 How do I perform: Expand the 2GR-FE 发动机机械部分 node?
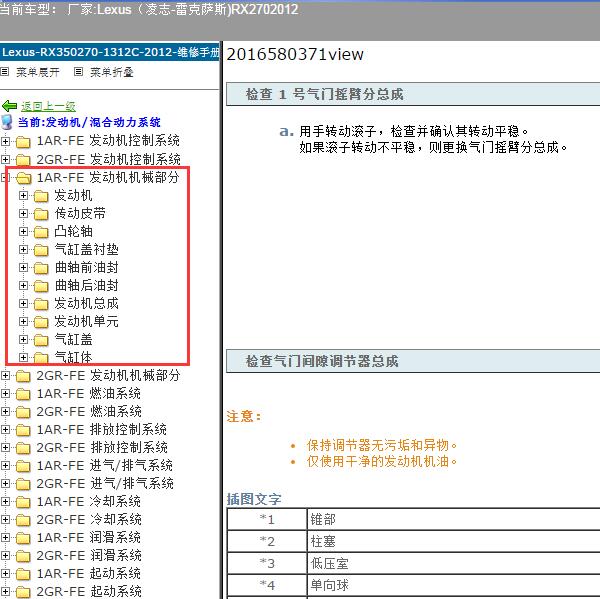coord(5,375)
